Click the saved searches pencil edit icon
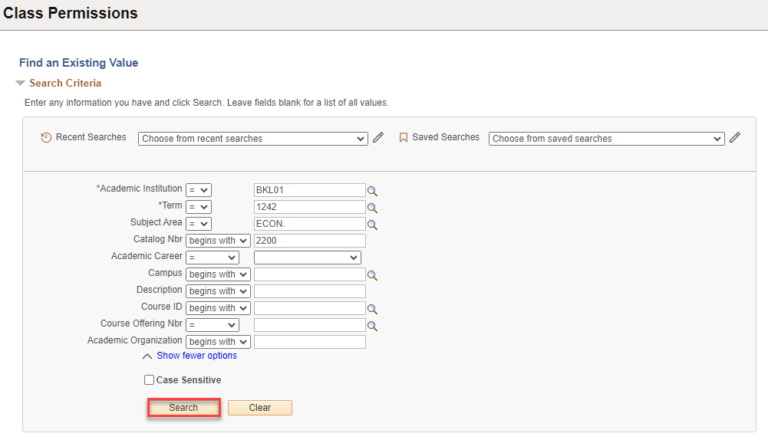768x440 pixels. [x=735, y=138]
